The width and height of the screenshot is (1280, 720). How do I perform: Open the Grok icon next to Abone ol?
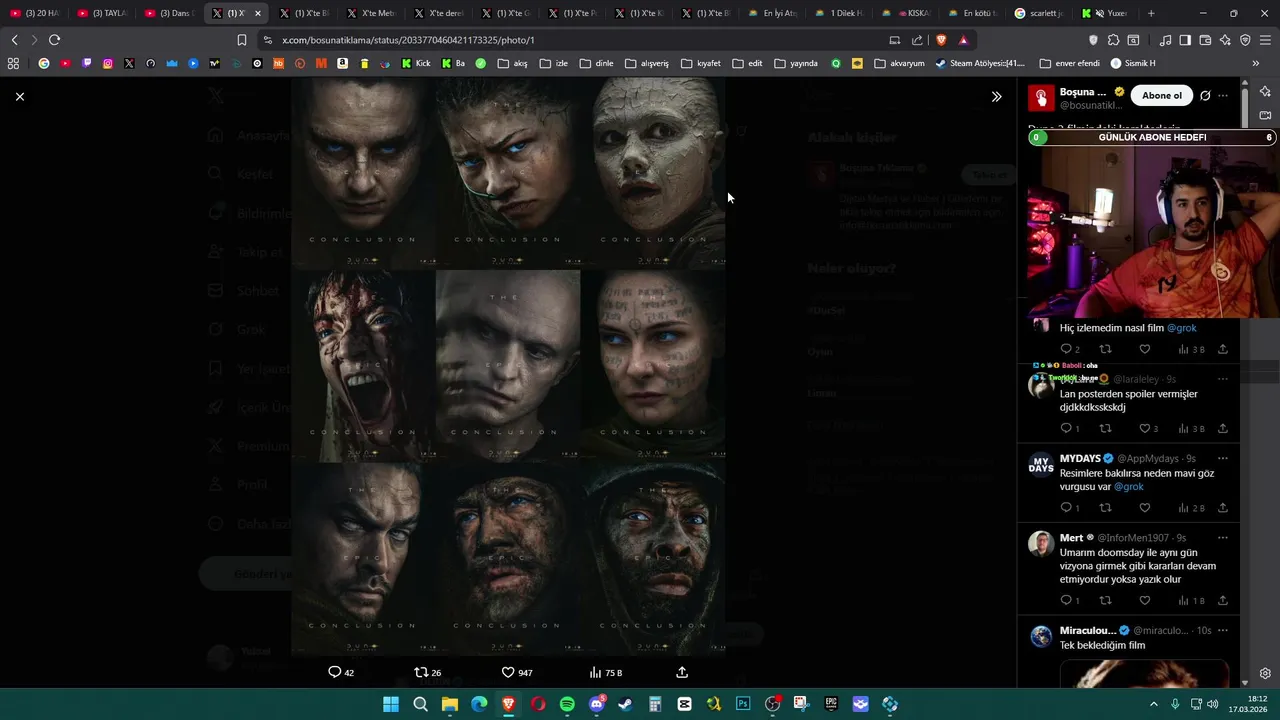click(x=1205, y=96)
